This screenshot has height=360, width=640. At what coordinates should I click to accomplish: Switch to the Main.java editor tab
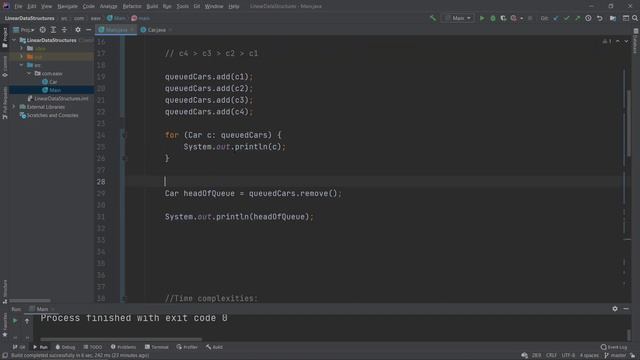[x=116, y=30]
